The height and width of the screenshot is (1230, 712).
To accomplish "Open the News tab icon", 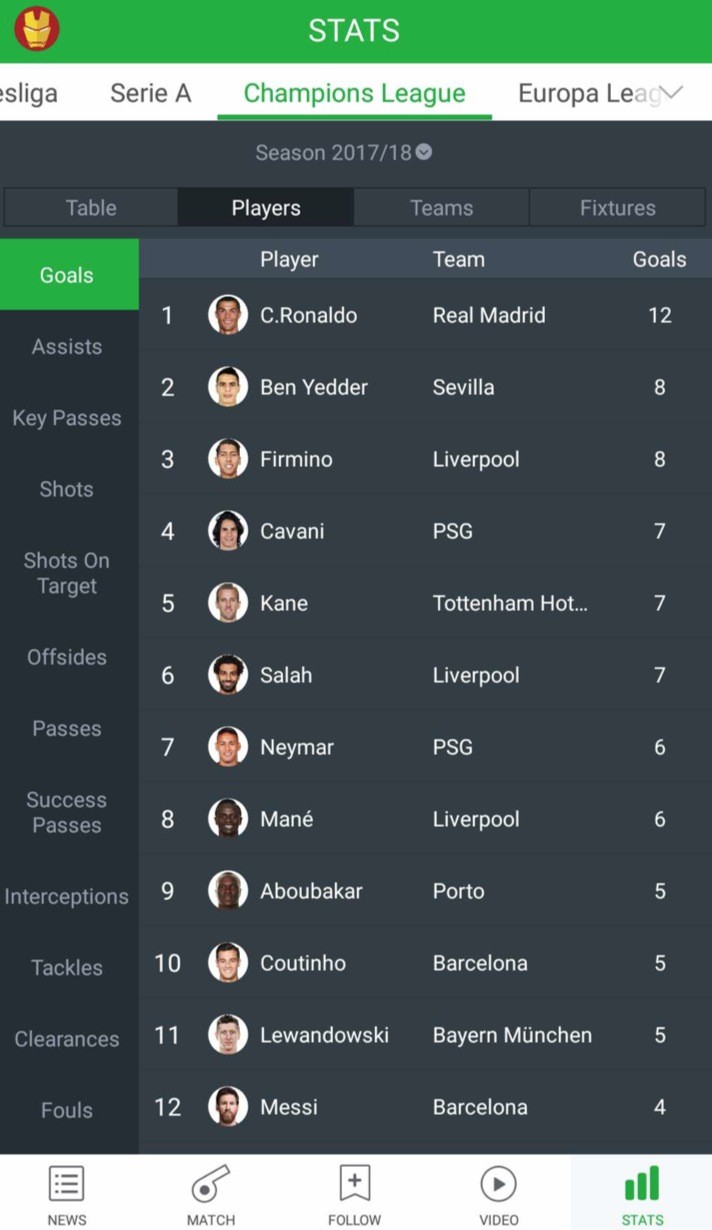I will coord(67,1185).
